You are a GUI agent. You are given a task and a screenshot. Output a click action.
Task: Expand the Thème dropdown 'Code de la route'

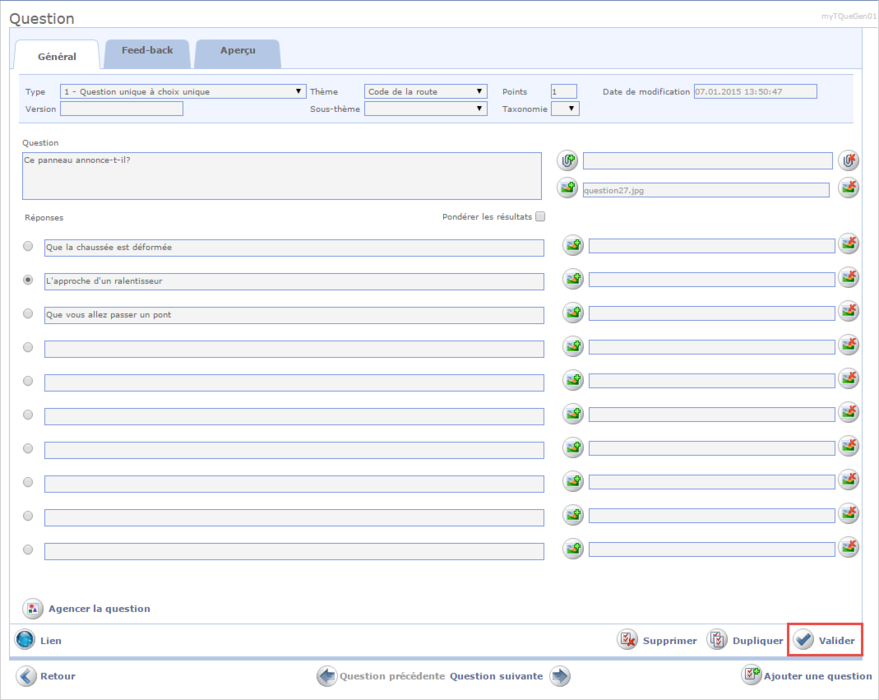point(425,91)
